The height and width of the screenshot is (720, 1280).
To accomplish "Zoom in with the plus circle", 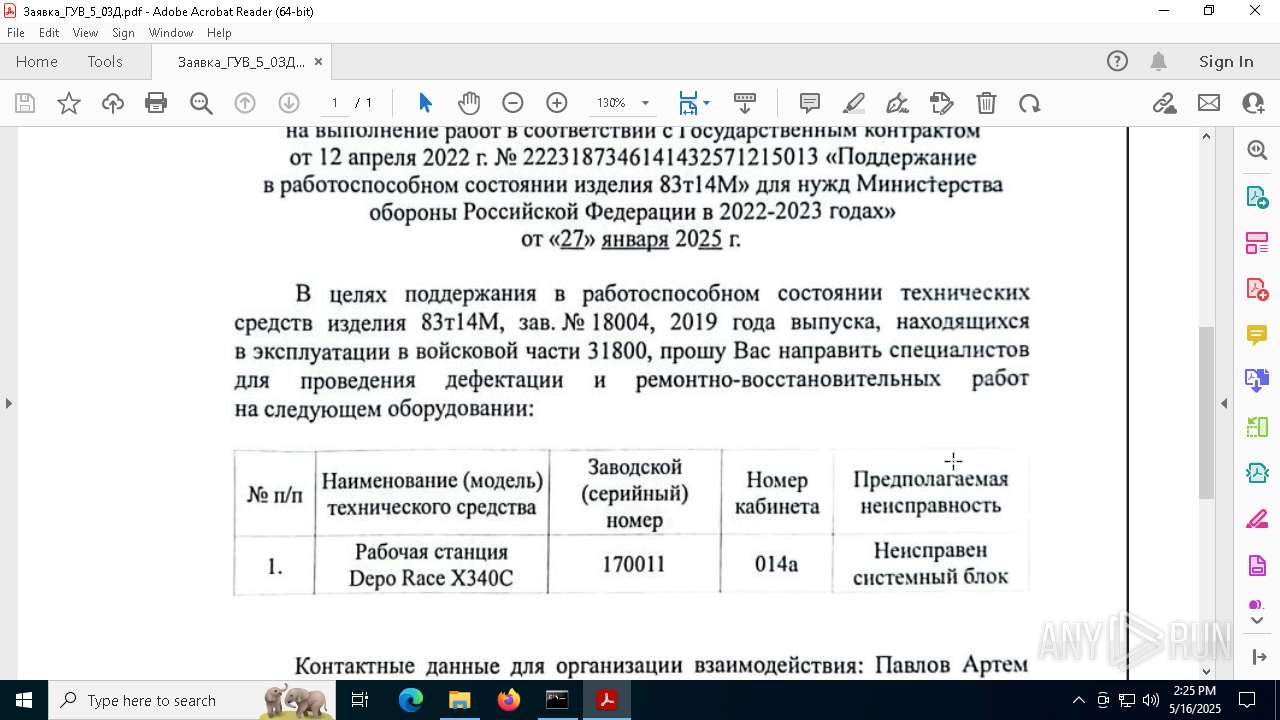I will (557, 103).
